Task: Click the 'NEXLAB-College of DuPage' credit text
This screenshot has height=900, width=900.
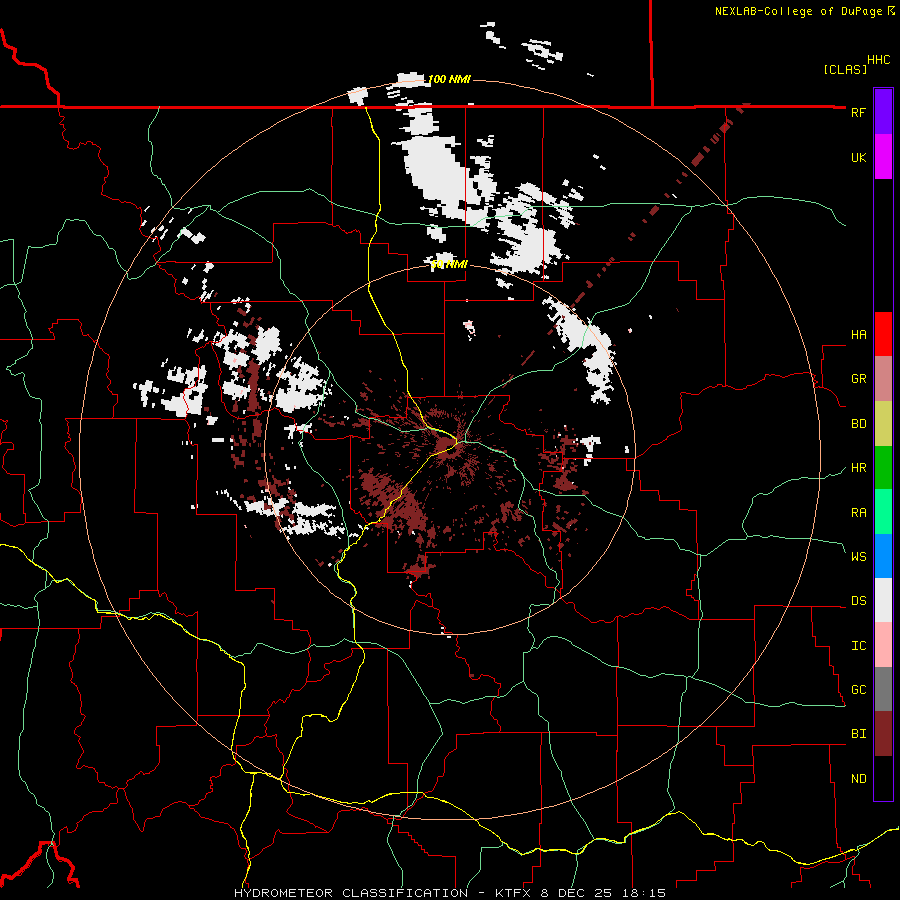Action: 799,11
